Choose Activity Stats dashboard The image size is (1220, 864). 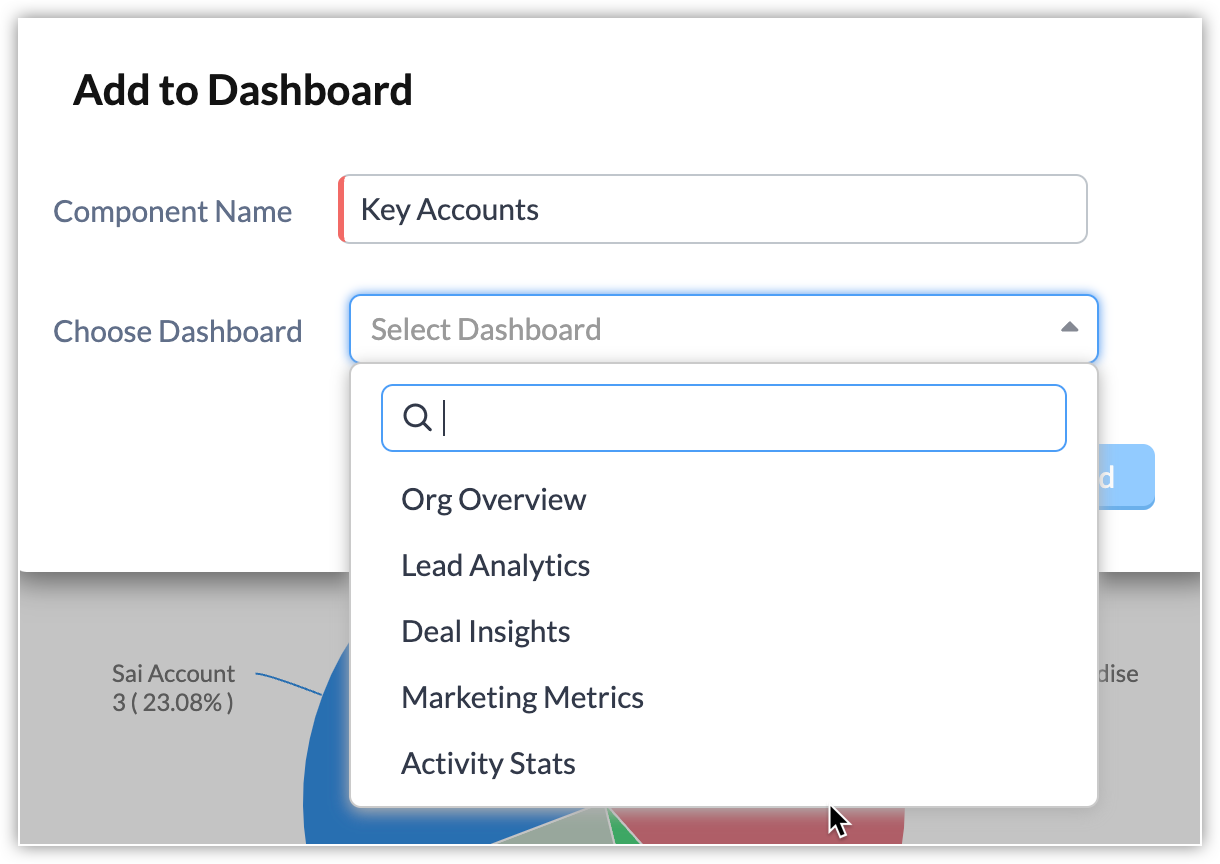click(488, 764)
